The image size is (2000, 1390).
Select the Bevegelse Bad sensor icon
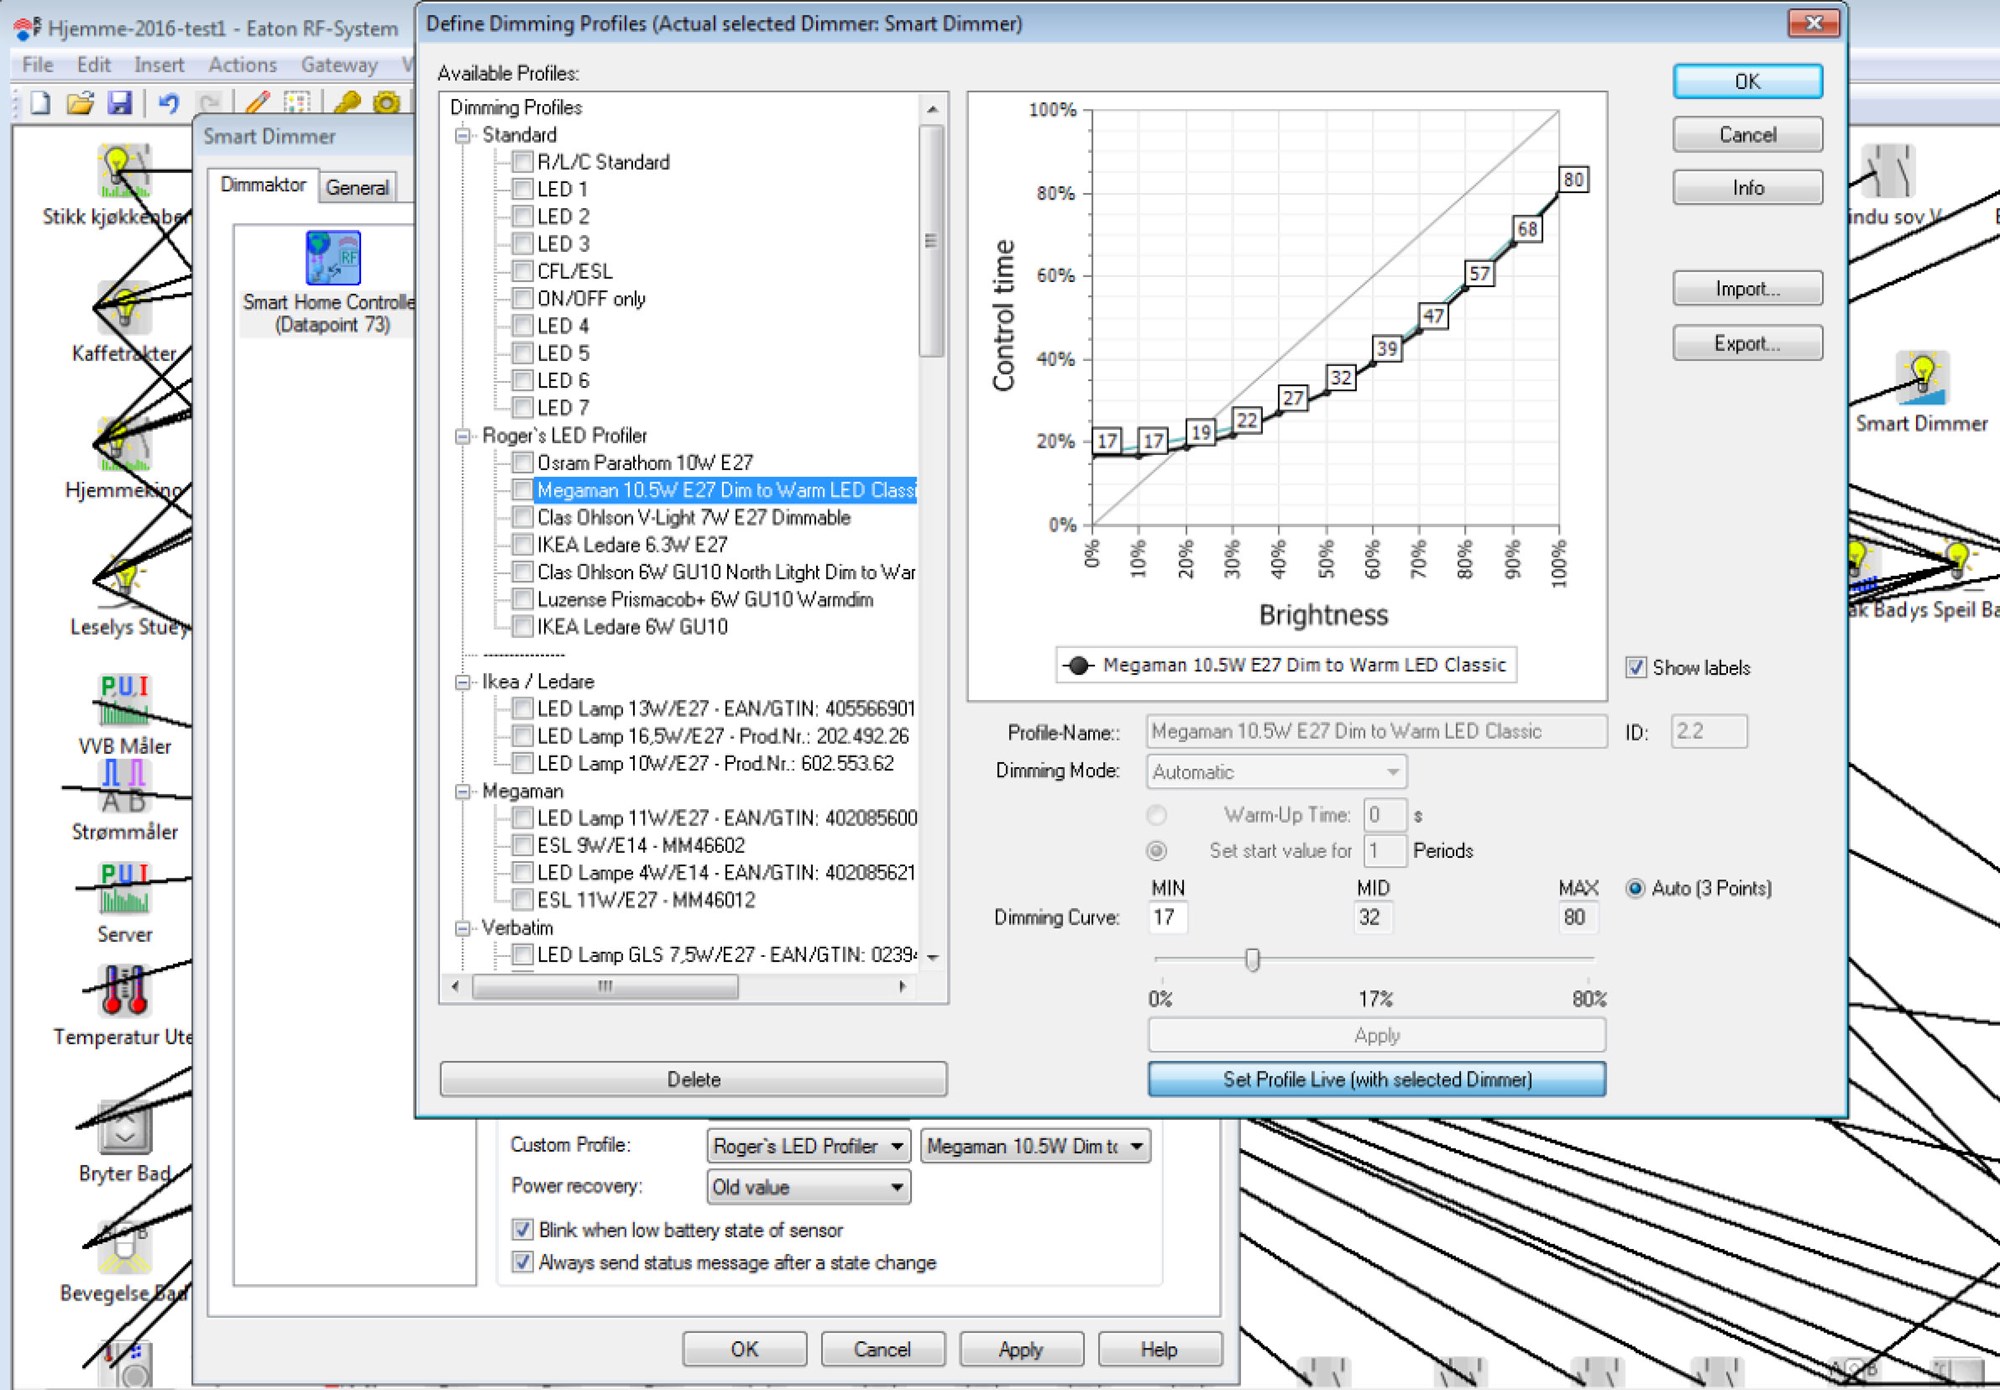(x=124, y=1248)
